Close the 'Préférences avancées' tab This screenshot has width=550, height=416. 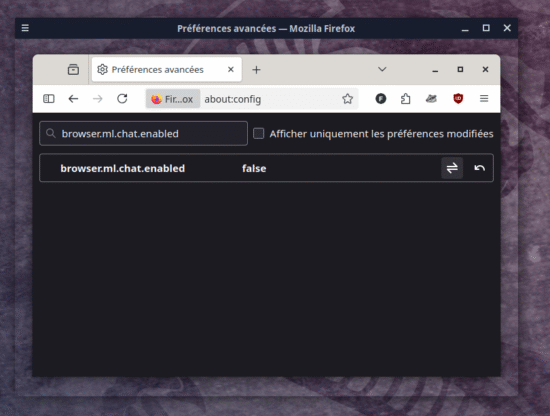click(x=231, y=69)
